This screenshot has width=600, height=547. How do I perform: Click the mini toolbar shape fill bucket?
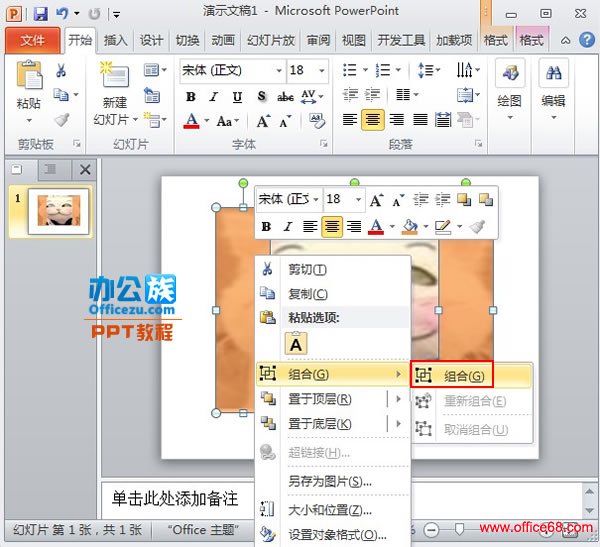409,226
